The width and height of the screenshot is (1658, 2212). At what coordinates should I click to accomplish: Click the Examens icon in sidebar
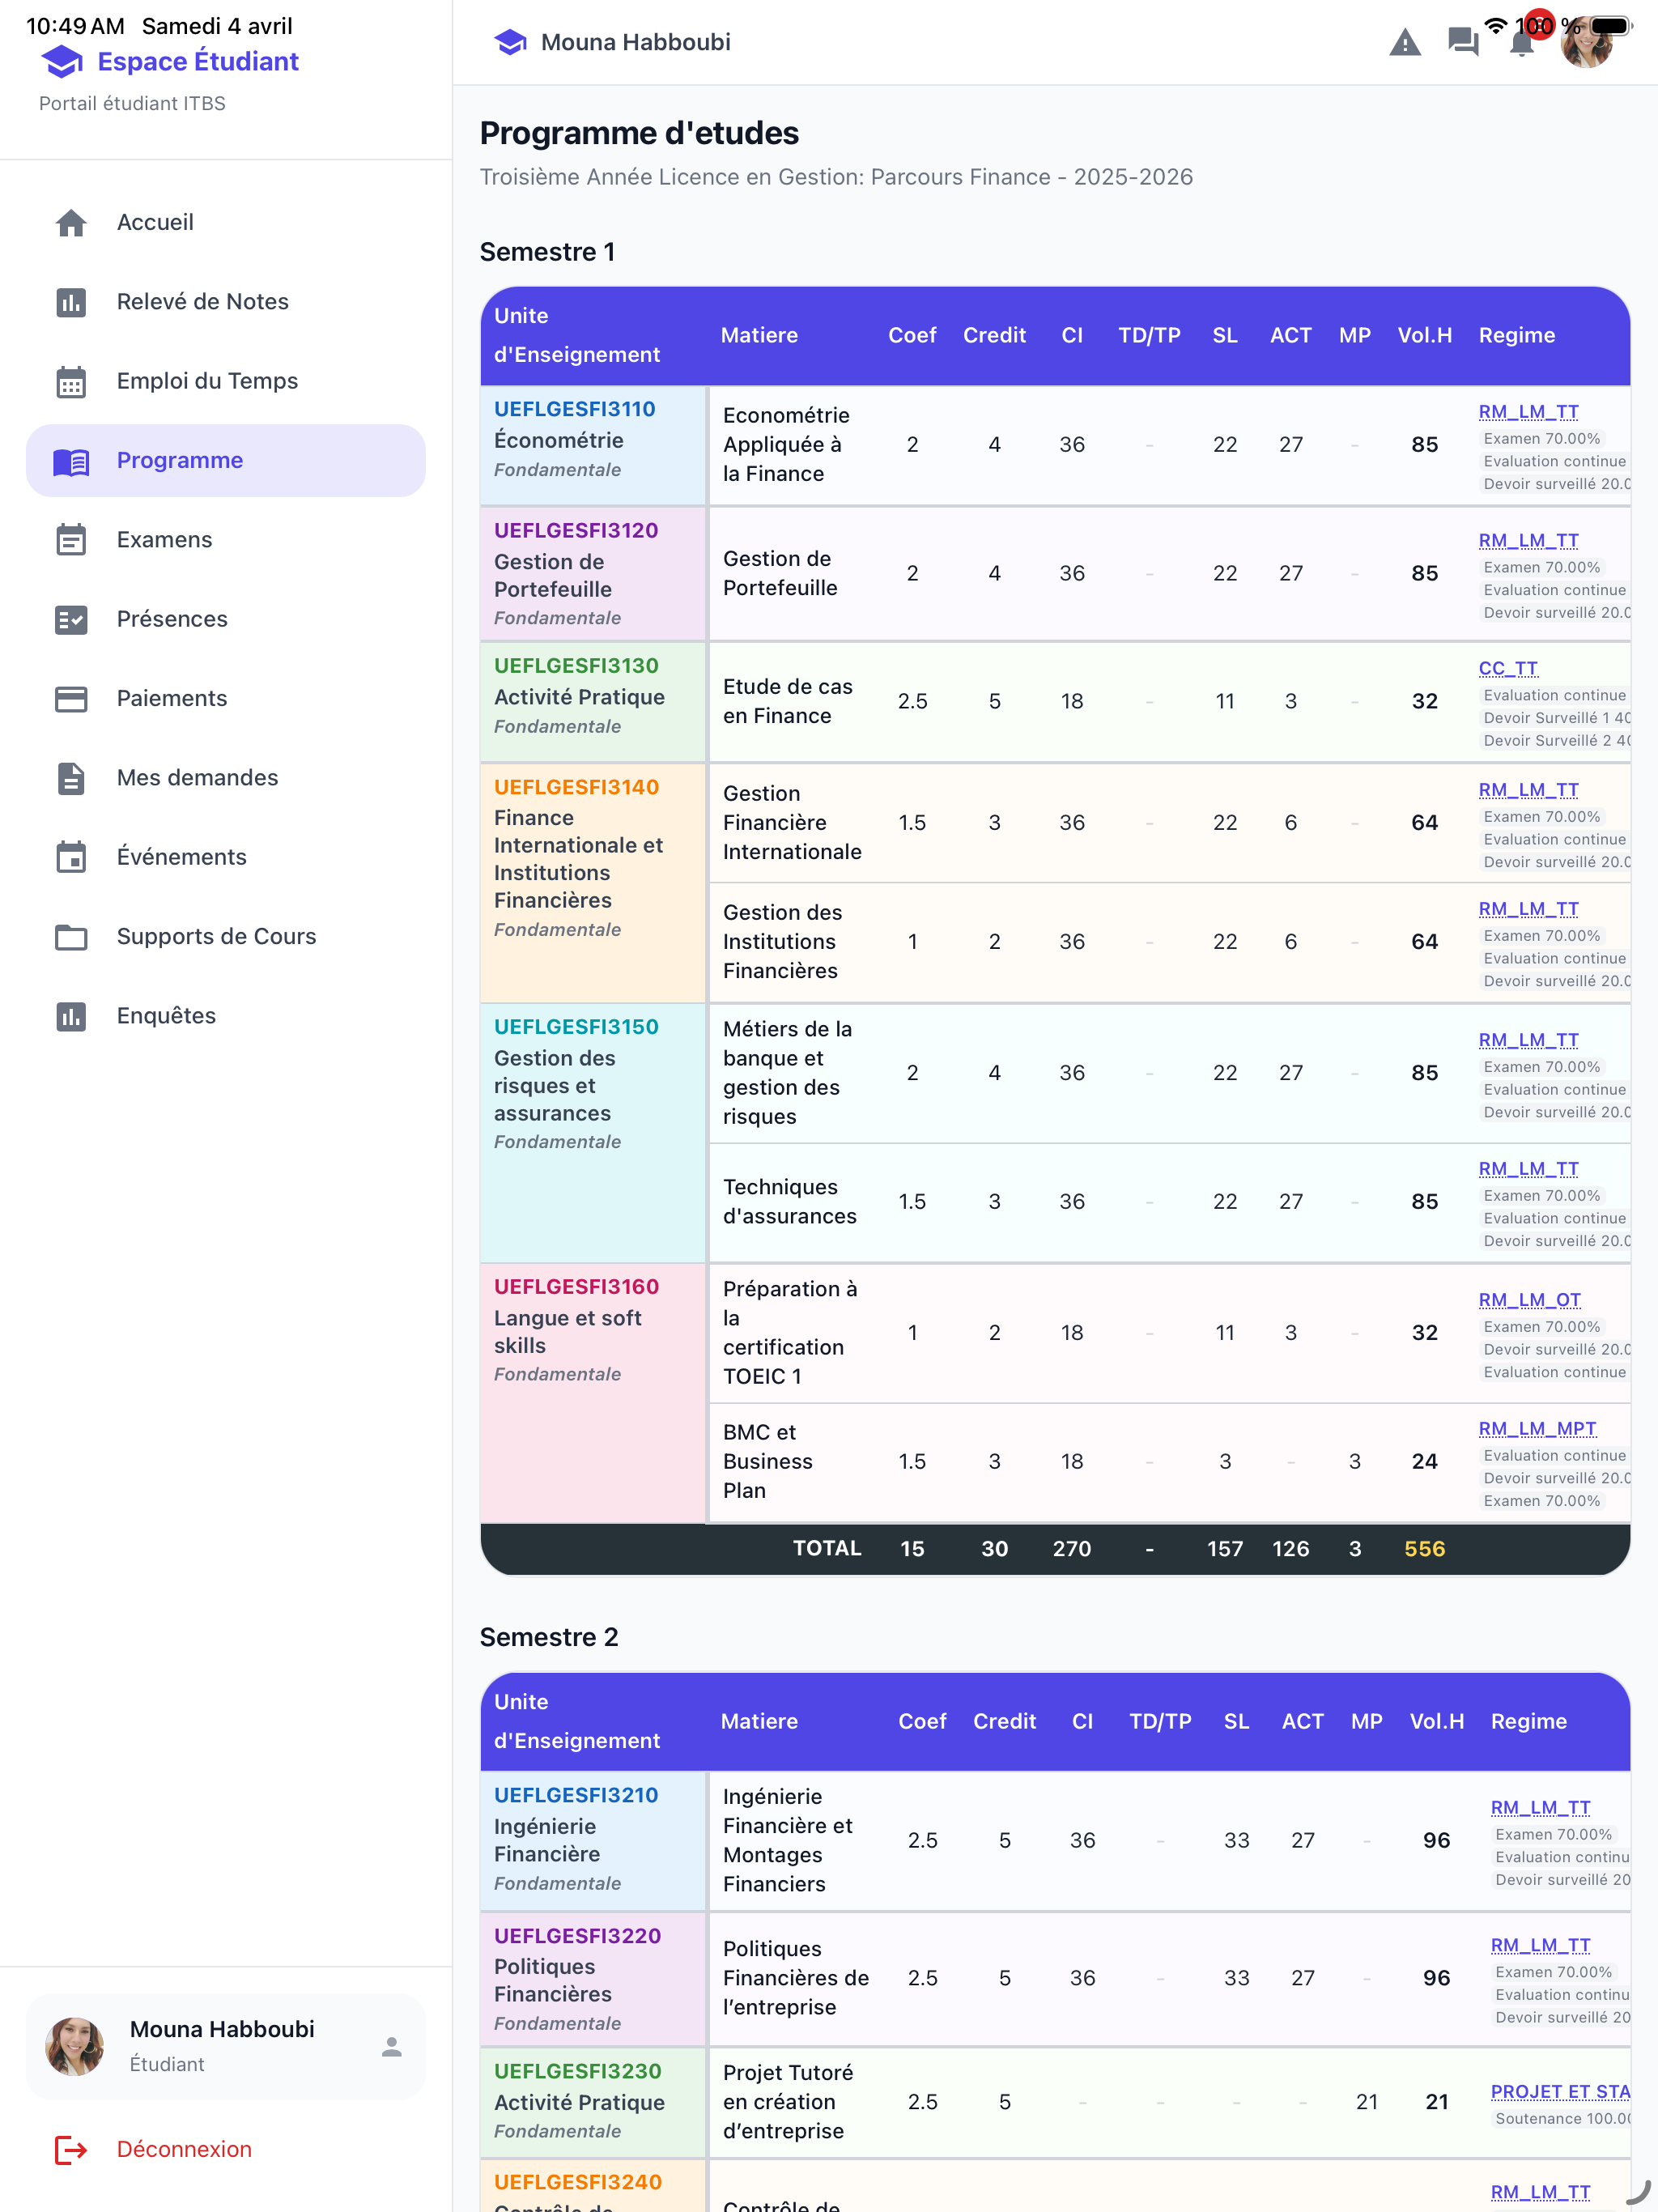71,540
